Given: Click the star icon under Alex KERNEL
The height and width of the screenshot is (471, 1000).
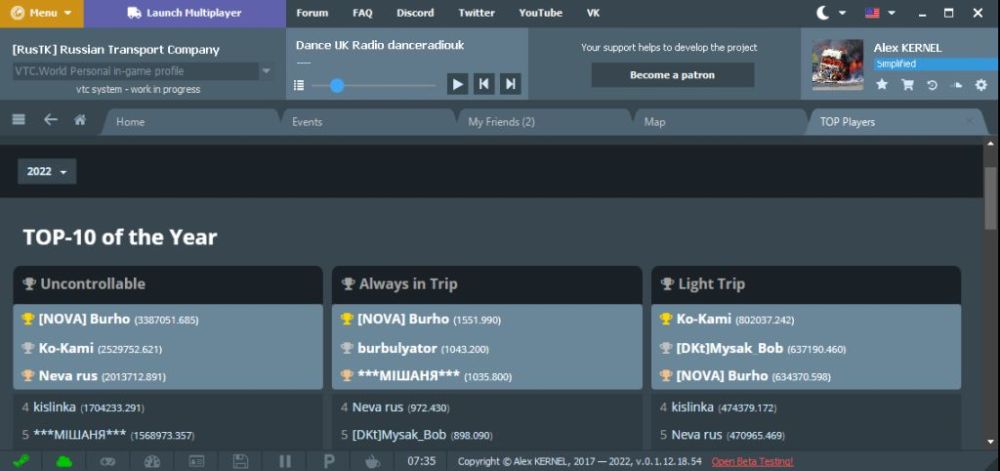Looking at the screenshot, I should coord(881,85).
